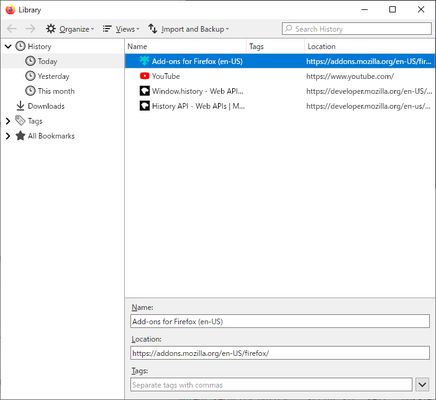Viewport: 436px width, 400px height.
Task: Click the clock icon beside Yesterday
Action: pos(30,76)
